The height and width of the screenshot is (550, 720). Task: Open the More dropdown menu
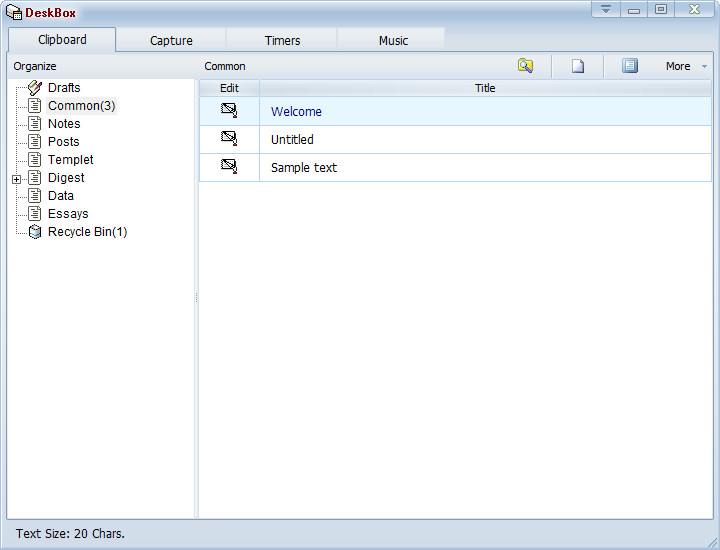[x=686, y=66]
